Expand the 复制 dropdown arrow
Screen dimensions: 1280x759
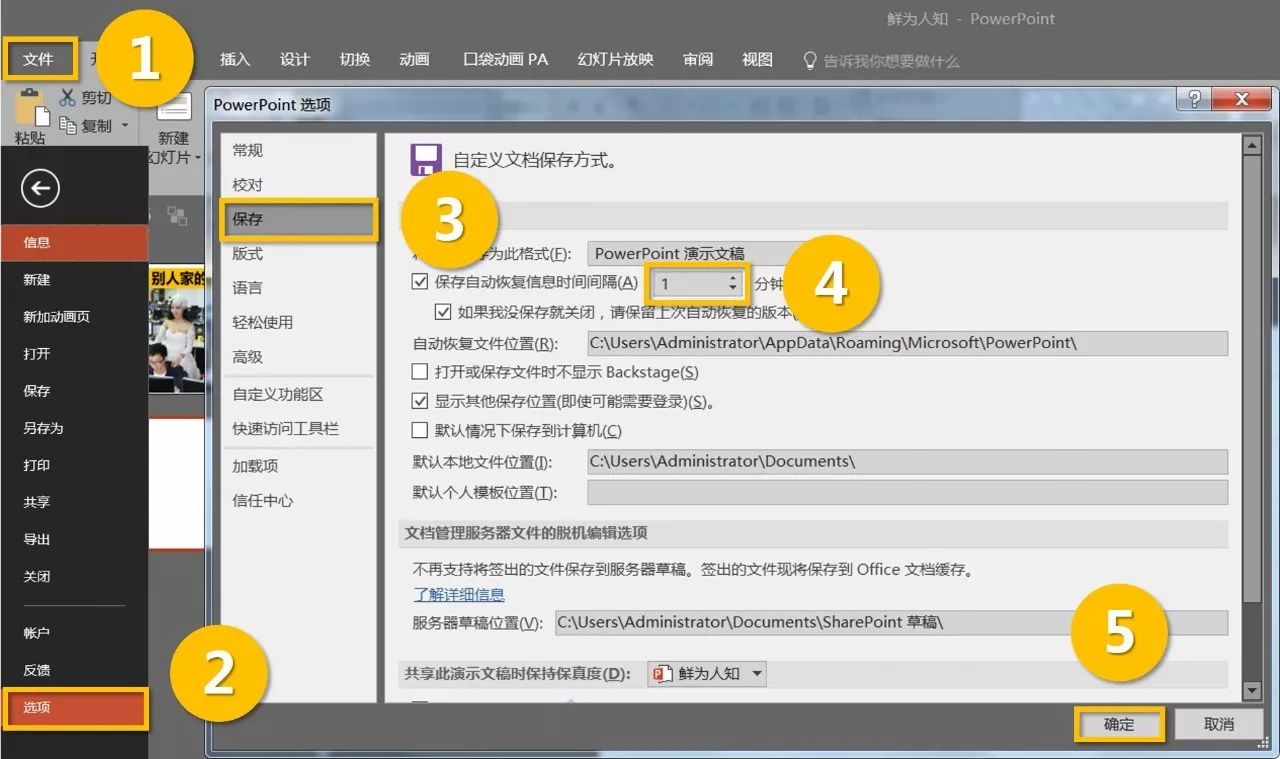(x=125, y=126)
